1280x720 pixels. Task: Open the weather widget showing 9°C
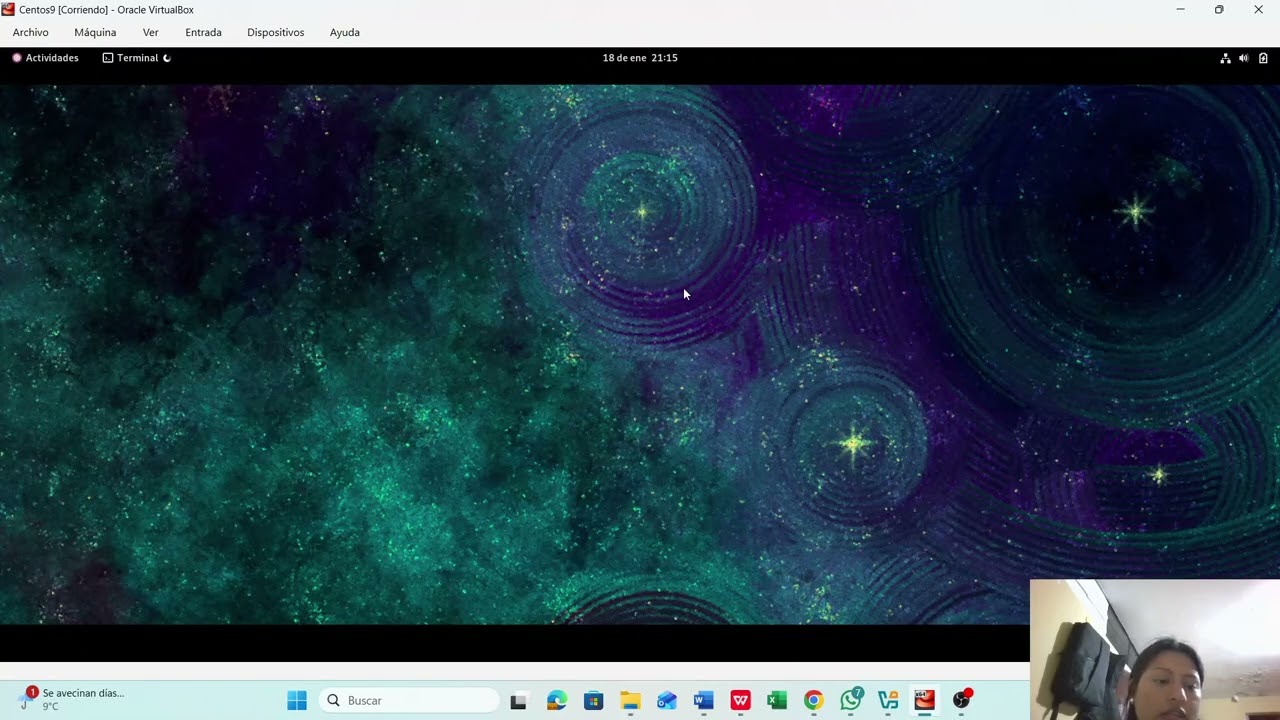click(x=72, y=699)
